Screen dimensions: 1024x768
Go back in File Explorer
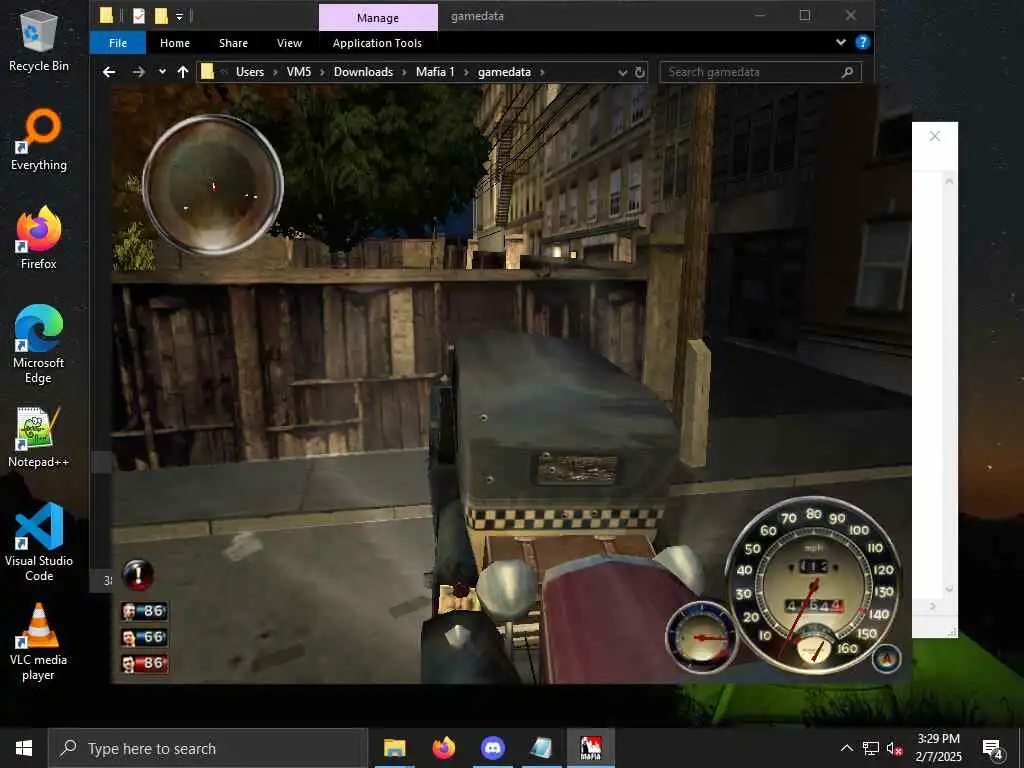[x=109, y=72]
